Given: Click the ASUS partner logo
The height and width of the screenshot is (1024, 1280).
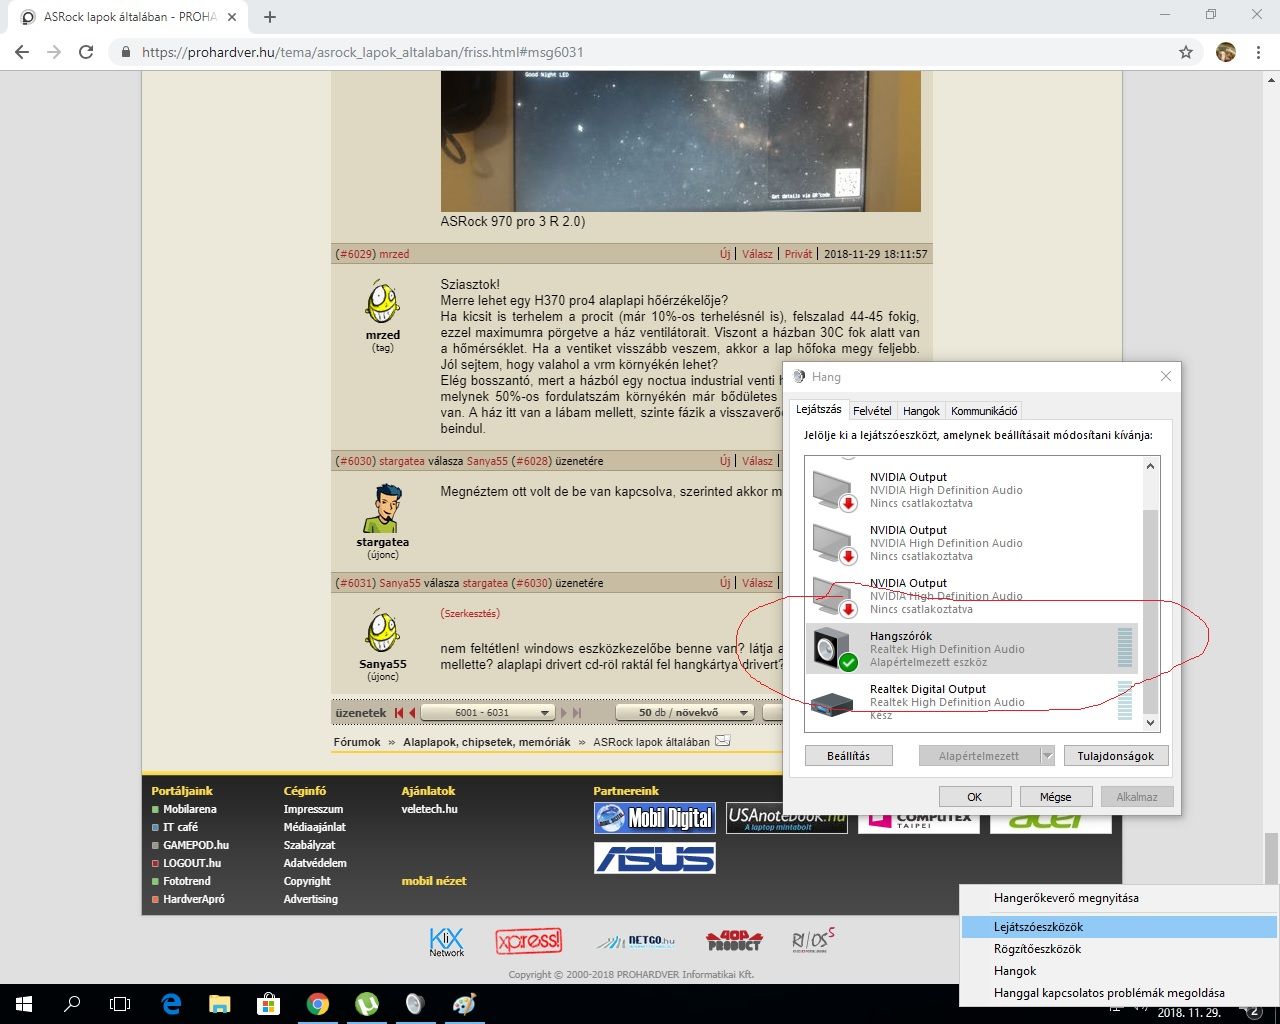Looking at the screenshot, I should (x=655, y=858).
